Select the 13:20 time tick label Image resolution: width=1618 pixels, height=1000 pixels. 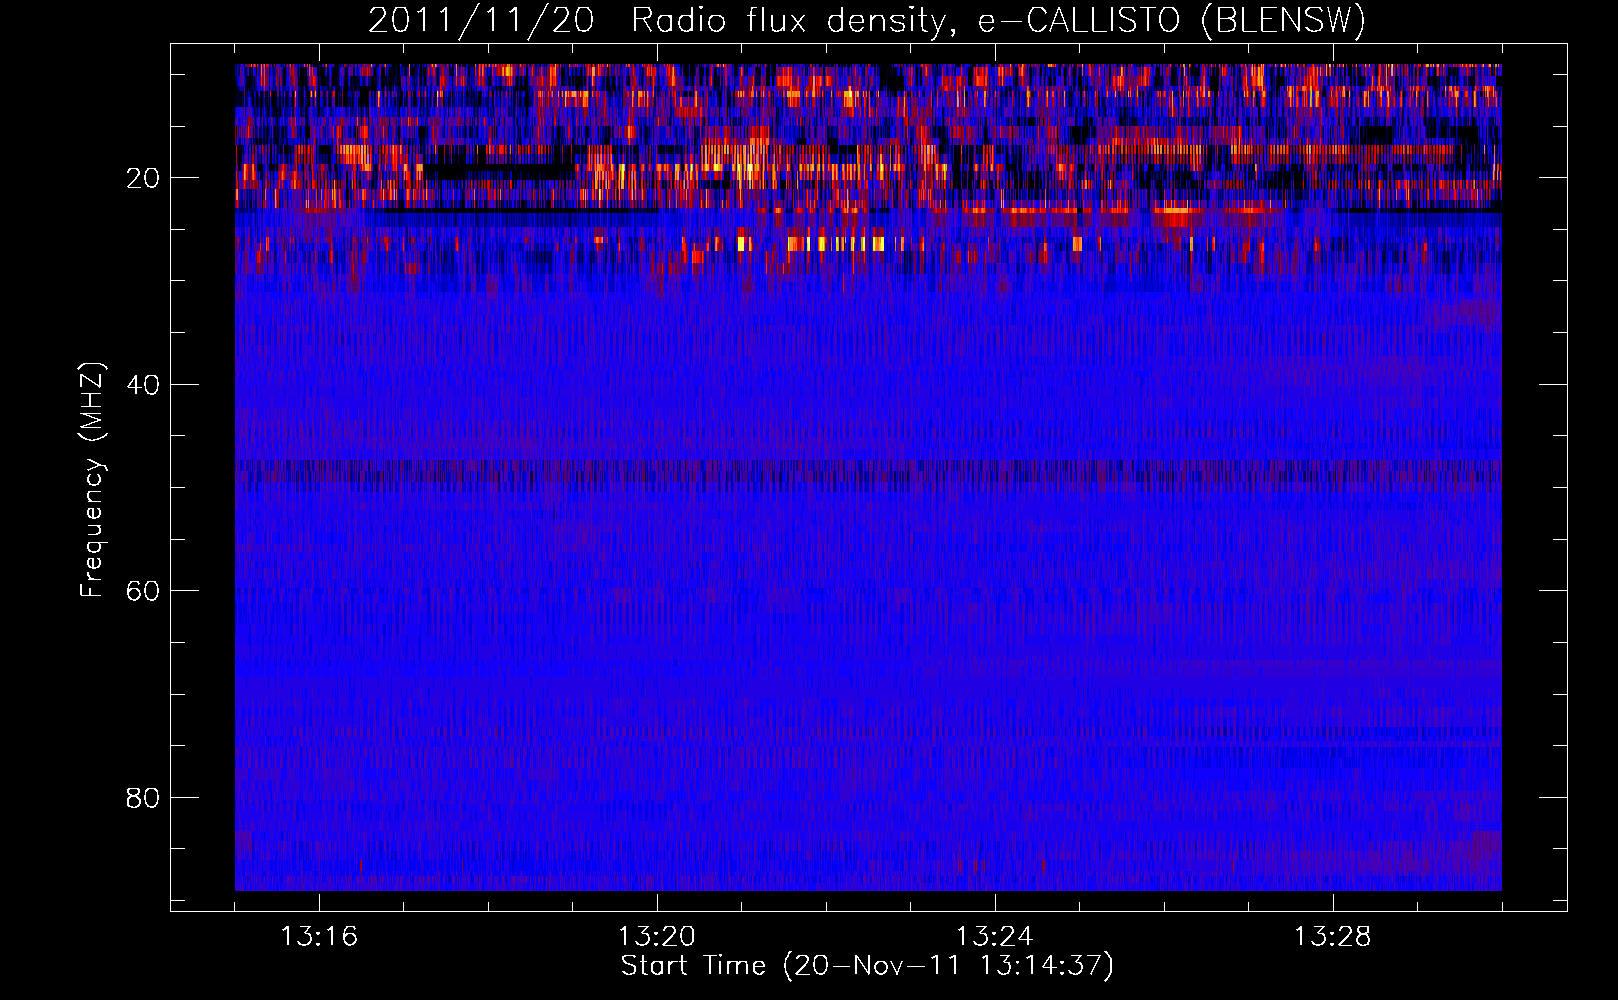(x=657, y=937)
